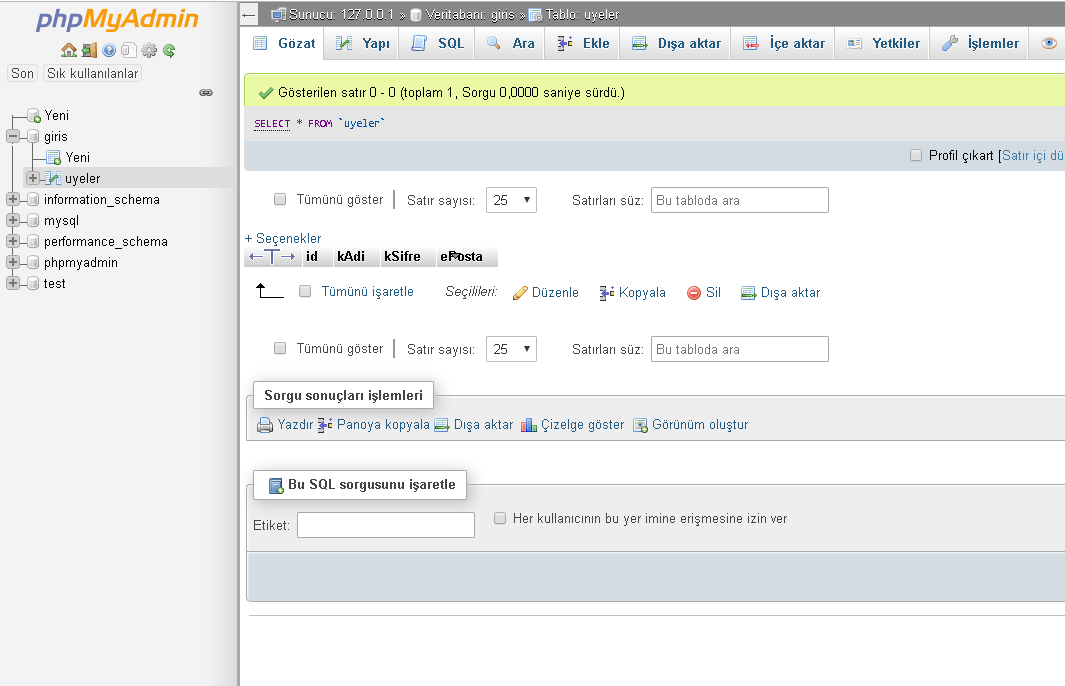
Task: Click the printer icon for Yazdır
Action: click(265, 425)
